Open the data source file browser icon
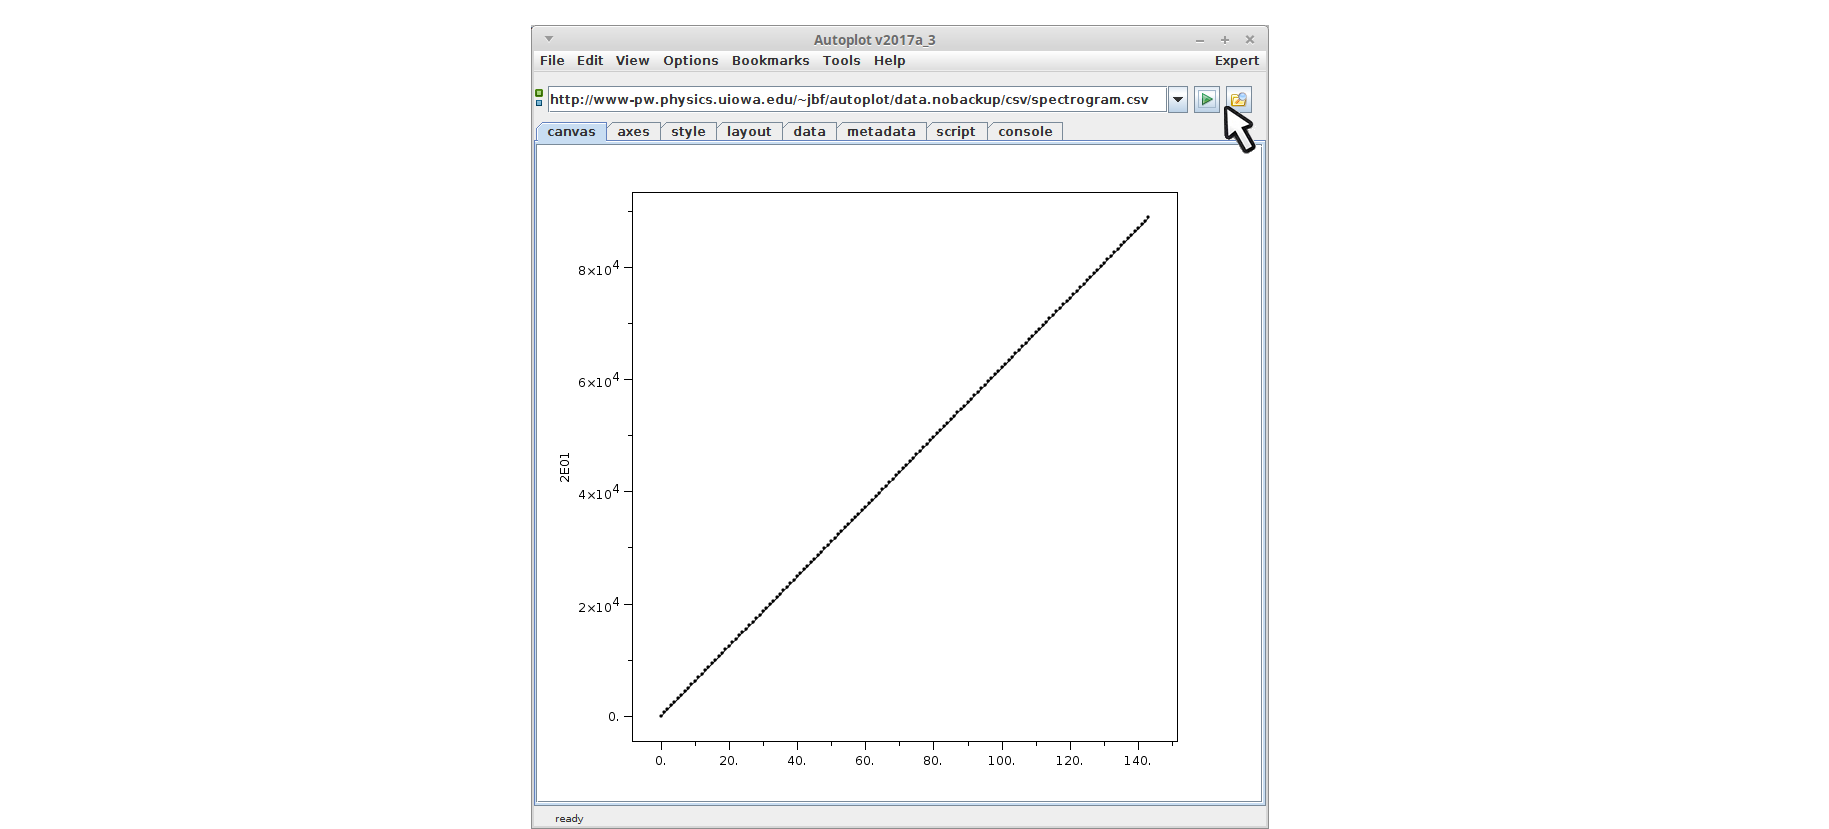The height and width of the screenshot is (829, 1829). (1239, 99)
